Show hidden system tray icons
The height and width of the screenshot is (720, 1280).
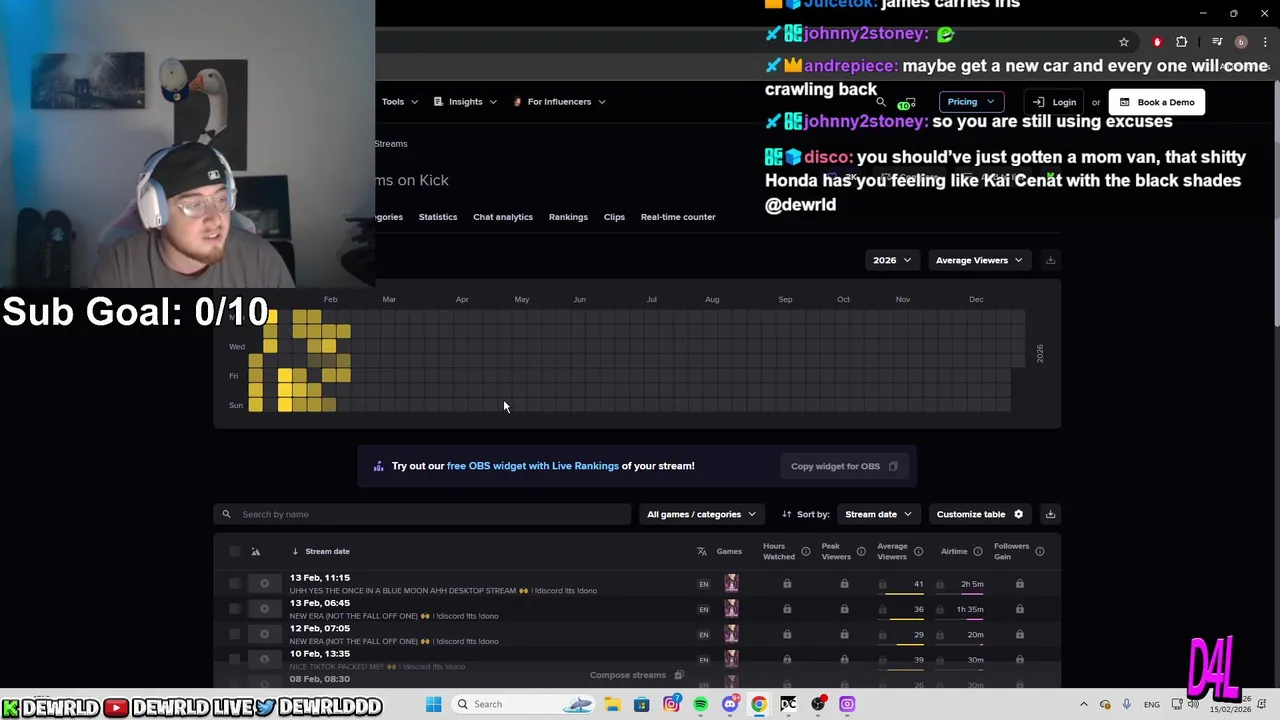pyautogui.click(x=1083, y=704)
